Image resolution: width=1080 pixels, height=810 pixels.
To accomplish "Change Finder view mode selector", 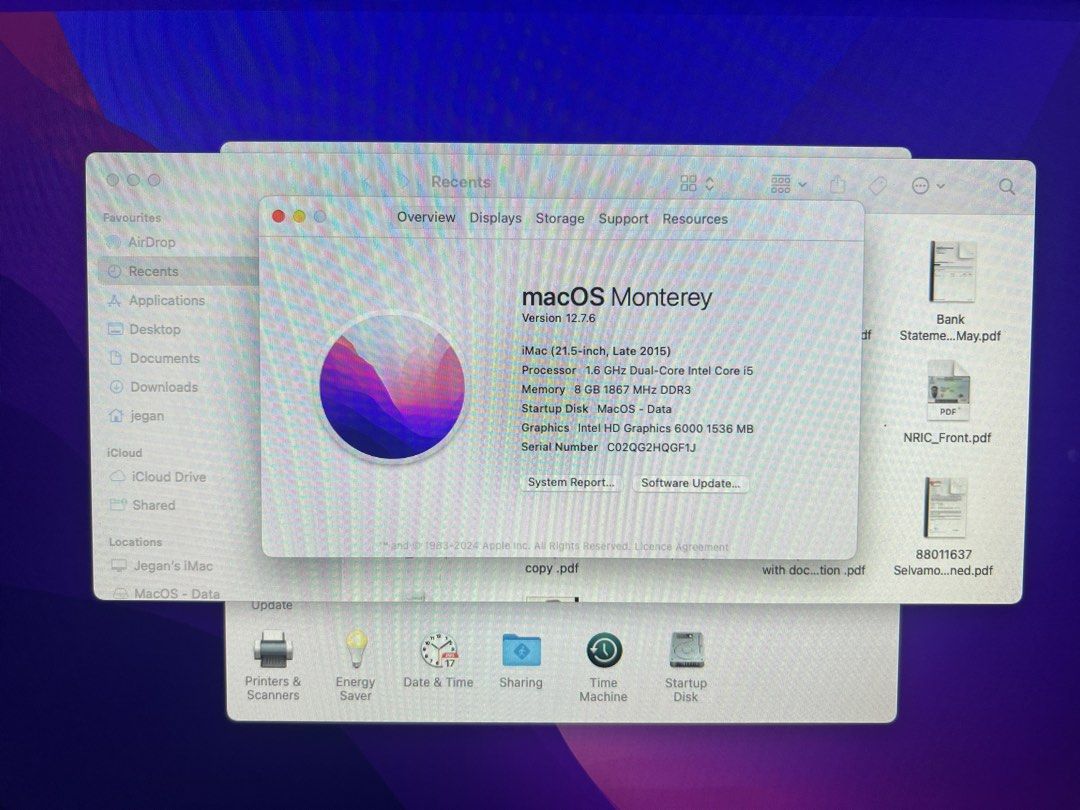I will click(697, 183).
